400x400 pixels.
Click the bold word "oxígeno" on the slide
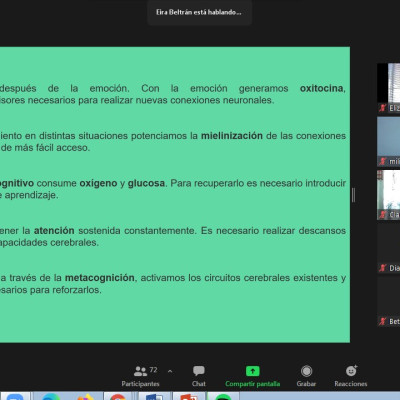tap(98, 183)
